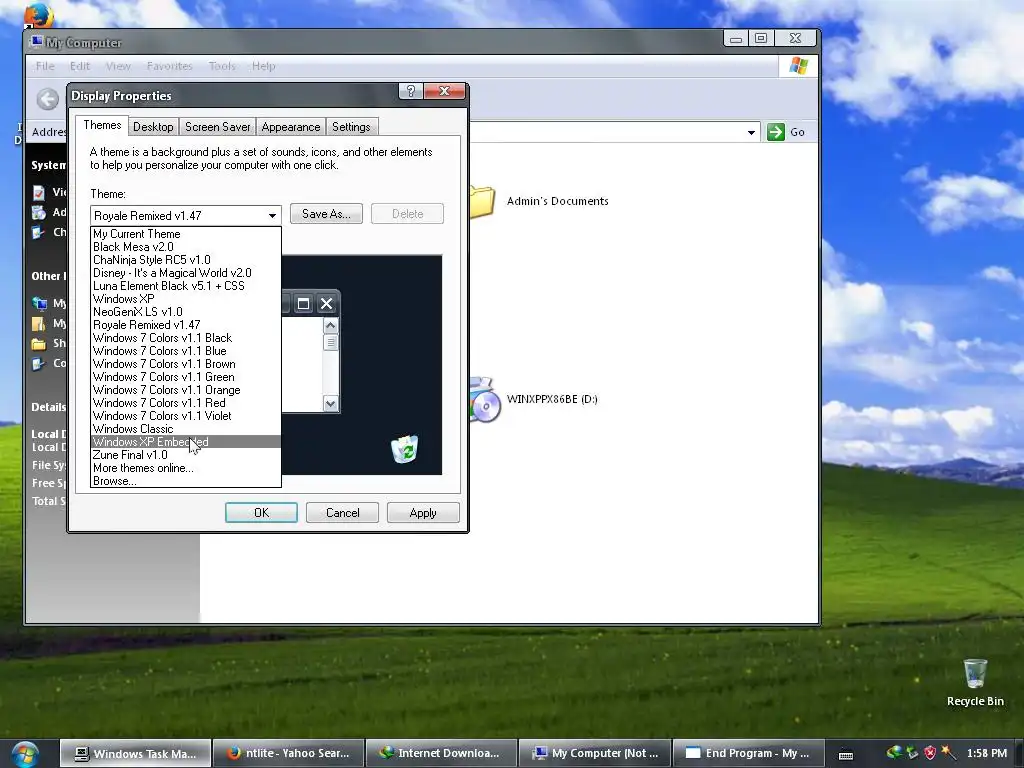Choose Windows 7 Colors v1.1 Blue
1024x768 pixels.
click(x=186, y=351)
